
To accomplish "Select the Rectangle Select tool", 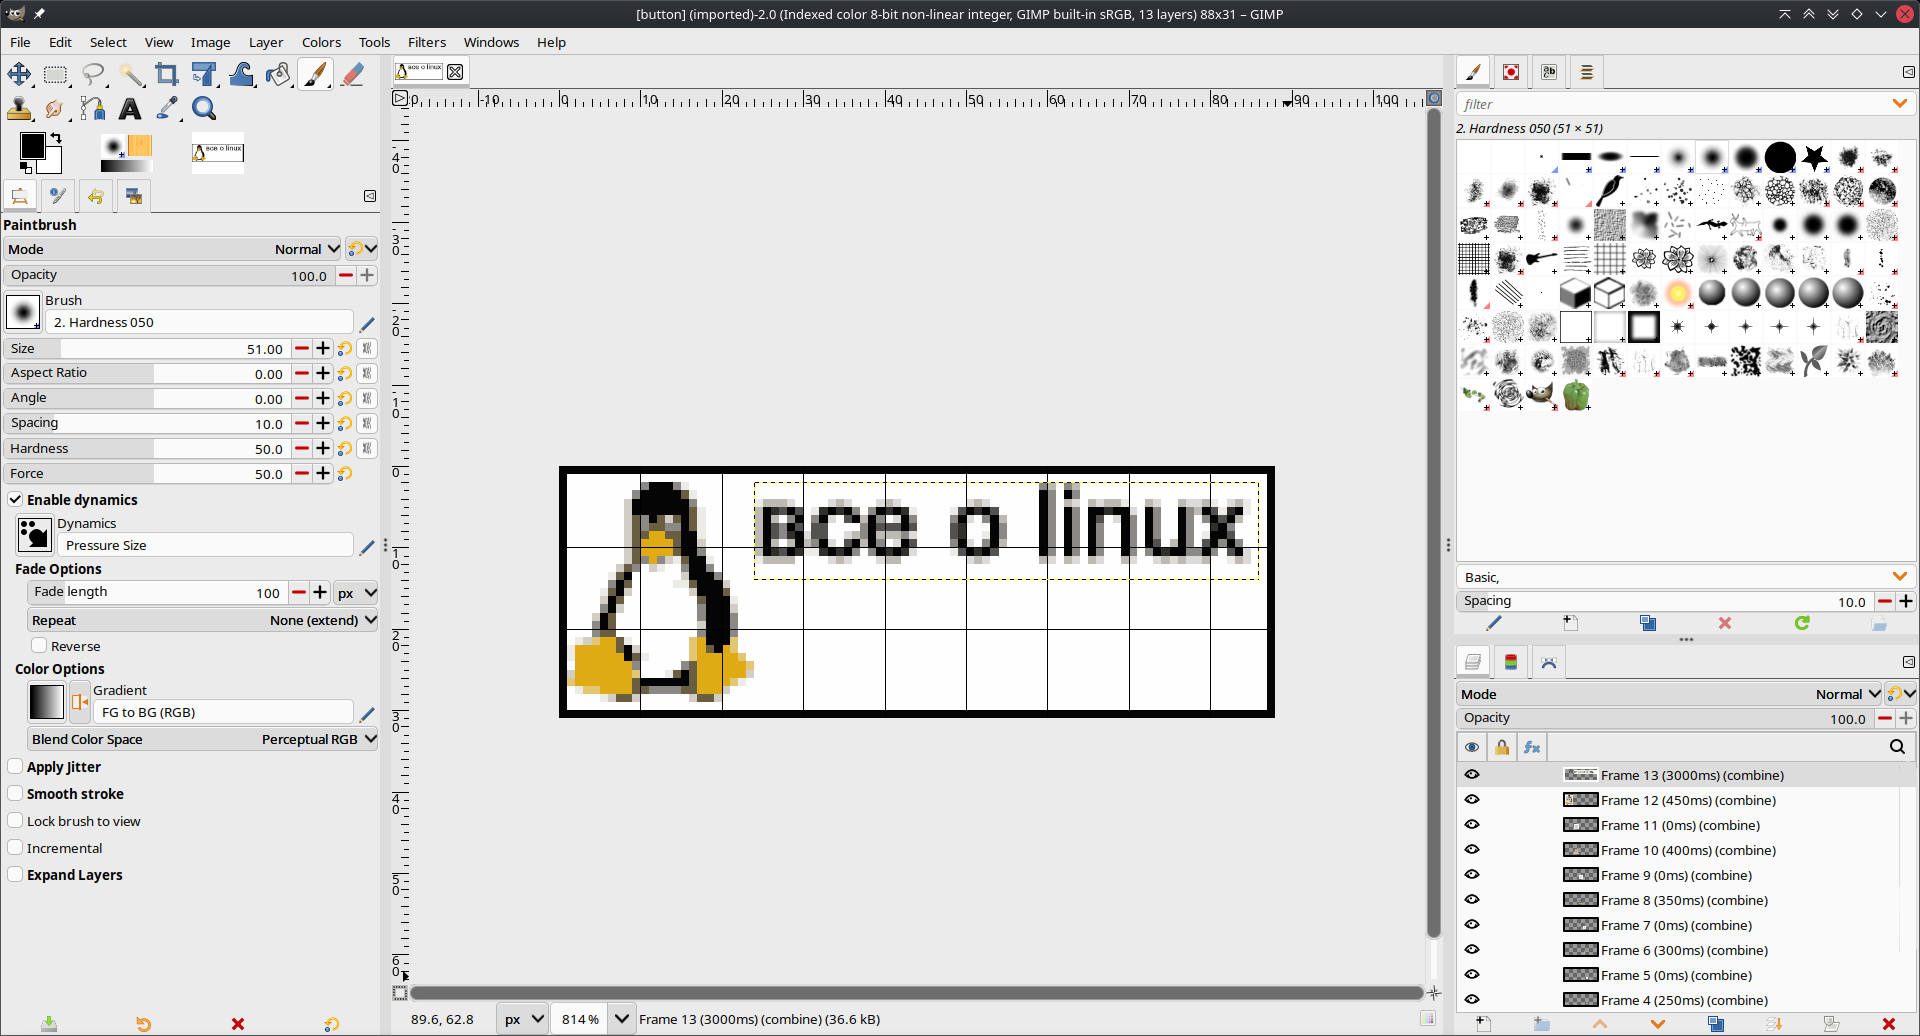I will (56, 74).
